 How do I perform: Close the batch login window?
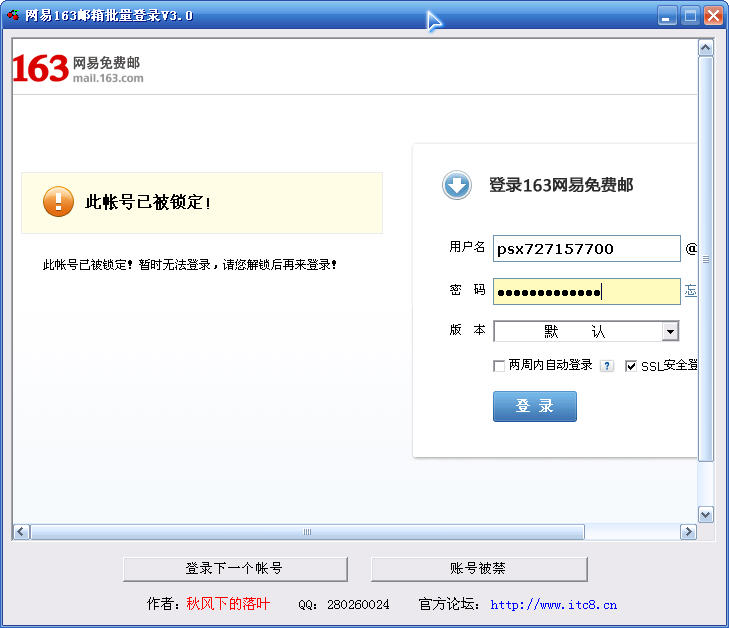coord(713,16)
